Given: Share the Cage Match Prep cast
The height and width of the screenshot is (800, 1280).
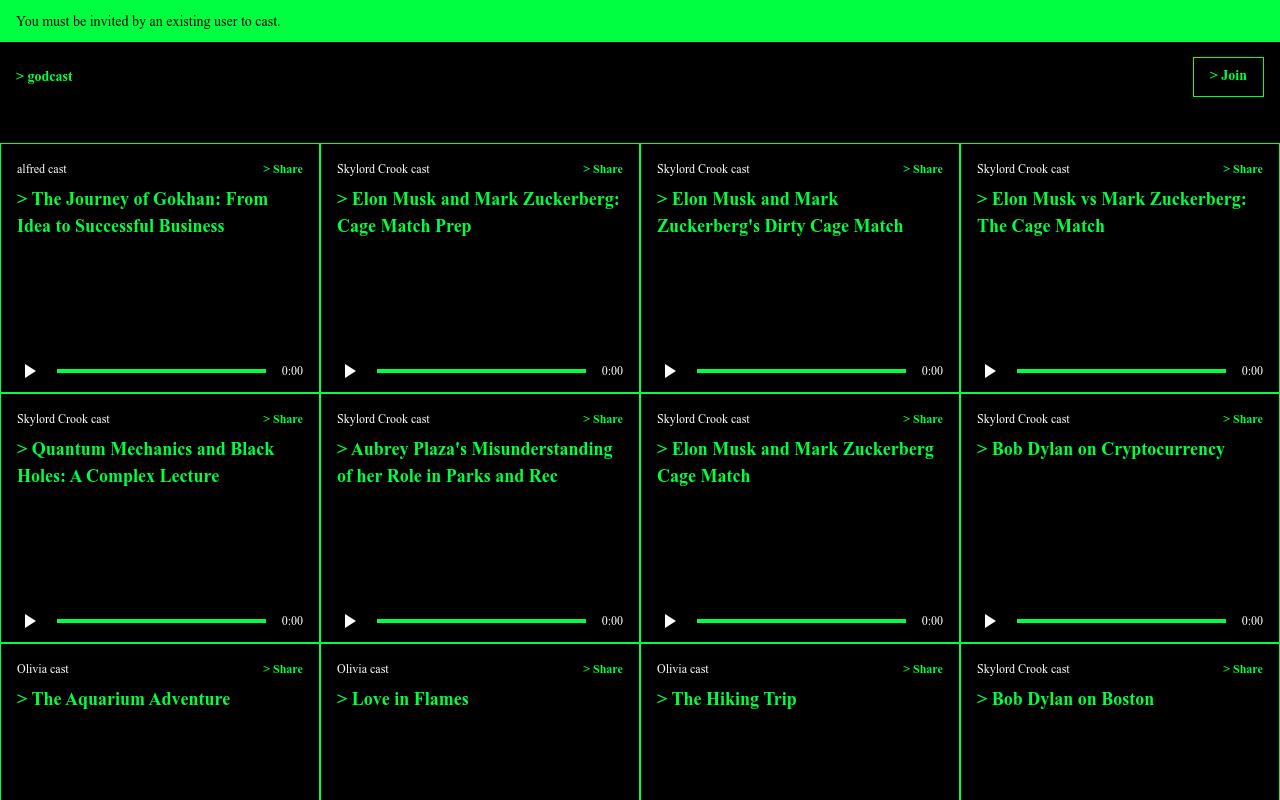Looking at the screenshot, I should click(x=603, y=169).
